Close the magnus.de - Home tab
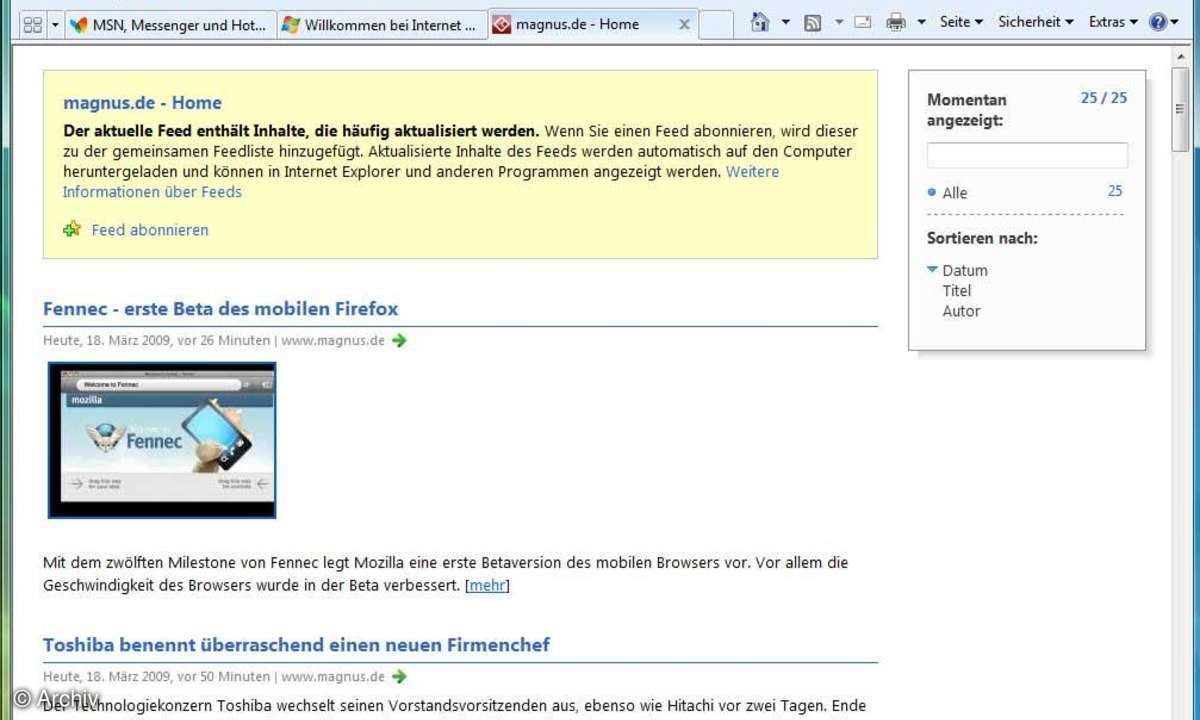The width and height of the screenshot is (1200, 720). (x=684, y=25)
